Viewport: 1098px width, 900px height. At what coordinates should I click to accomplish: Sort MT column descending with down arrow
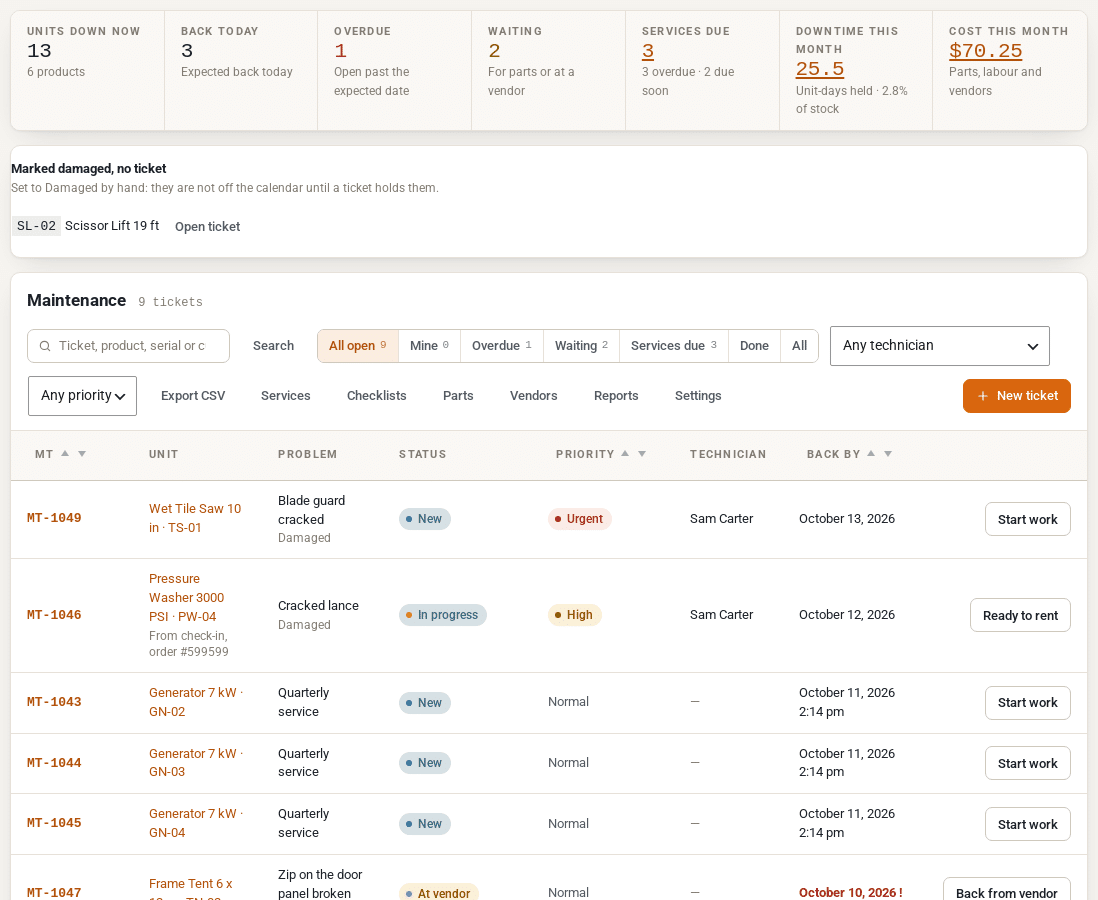click(x=82, y=454)
